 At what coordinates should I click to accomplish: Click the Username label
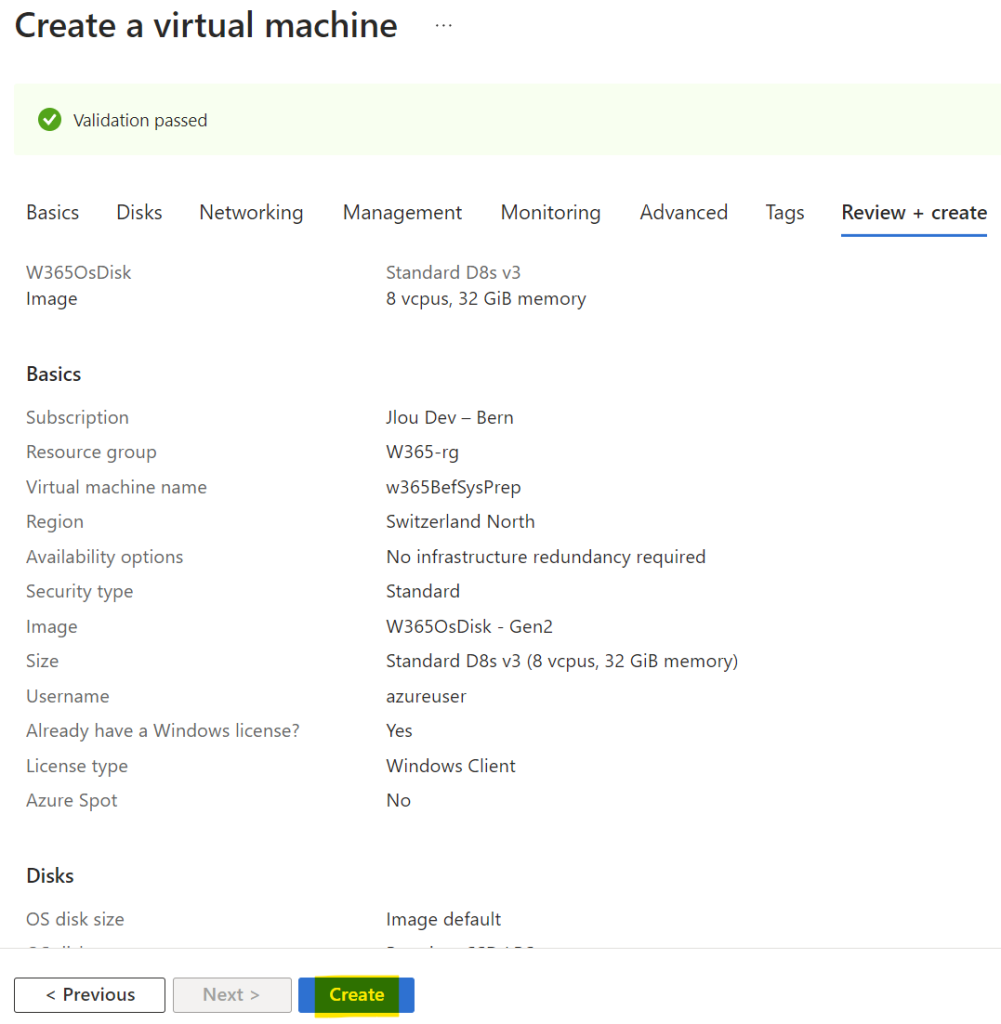(x=67, y=696)
